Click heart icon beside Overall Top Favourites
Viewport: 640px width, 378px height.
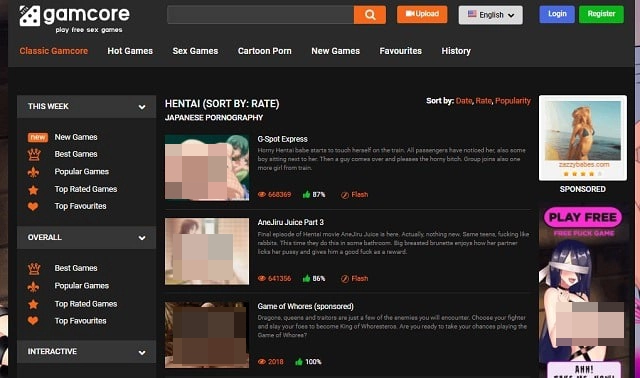coord(33,321)
